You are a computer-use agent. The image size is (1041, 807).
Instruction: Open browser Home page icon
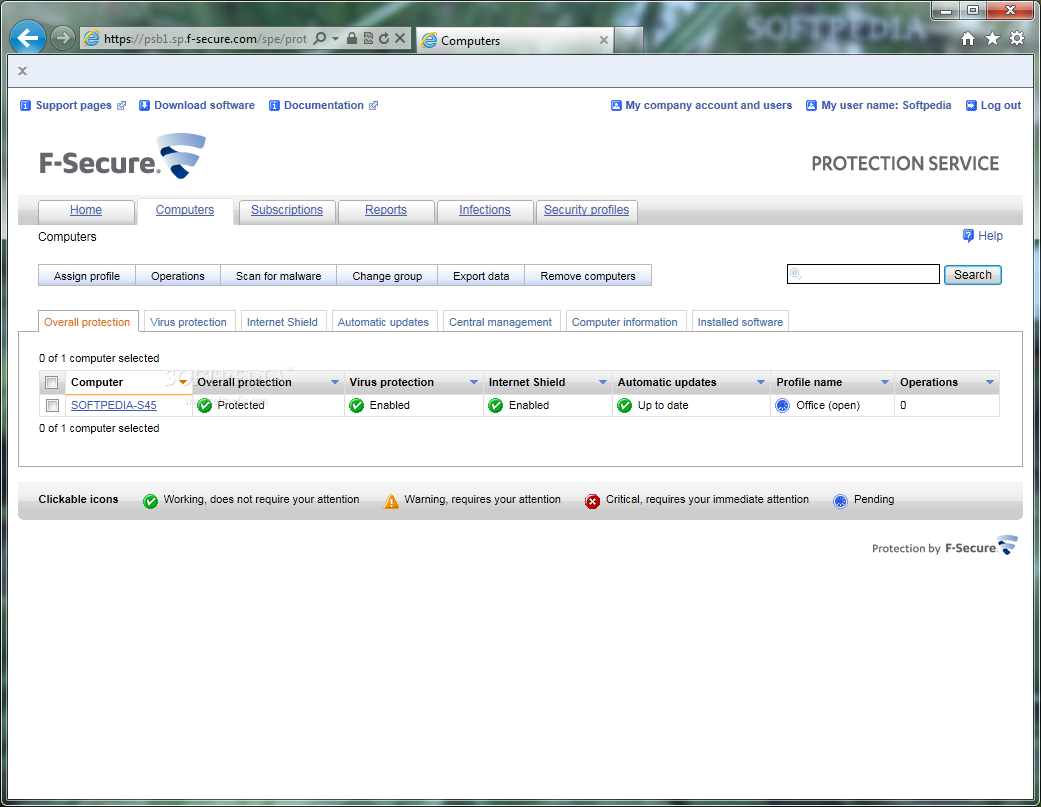pos(968,38)
